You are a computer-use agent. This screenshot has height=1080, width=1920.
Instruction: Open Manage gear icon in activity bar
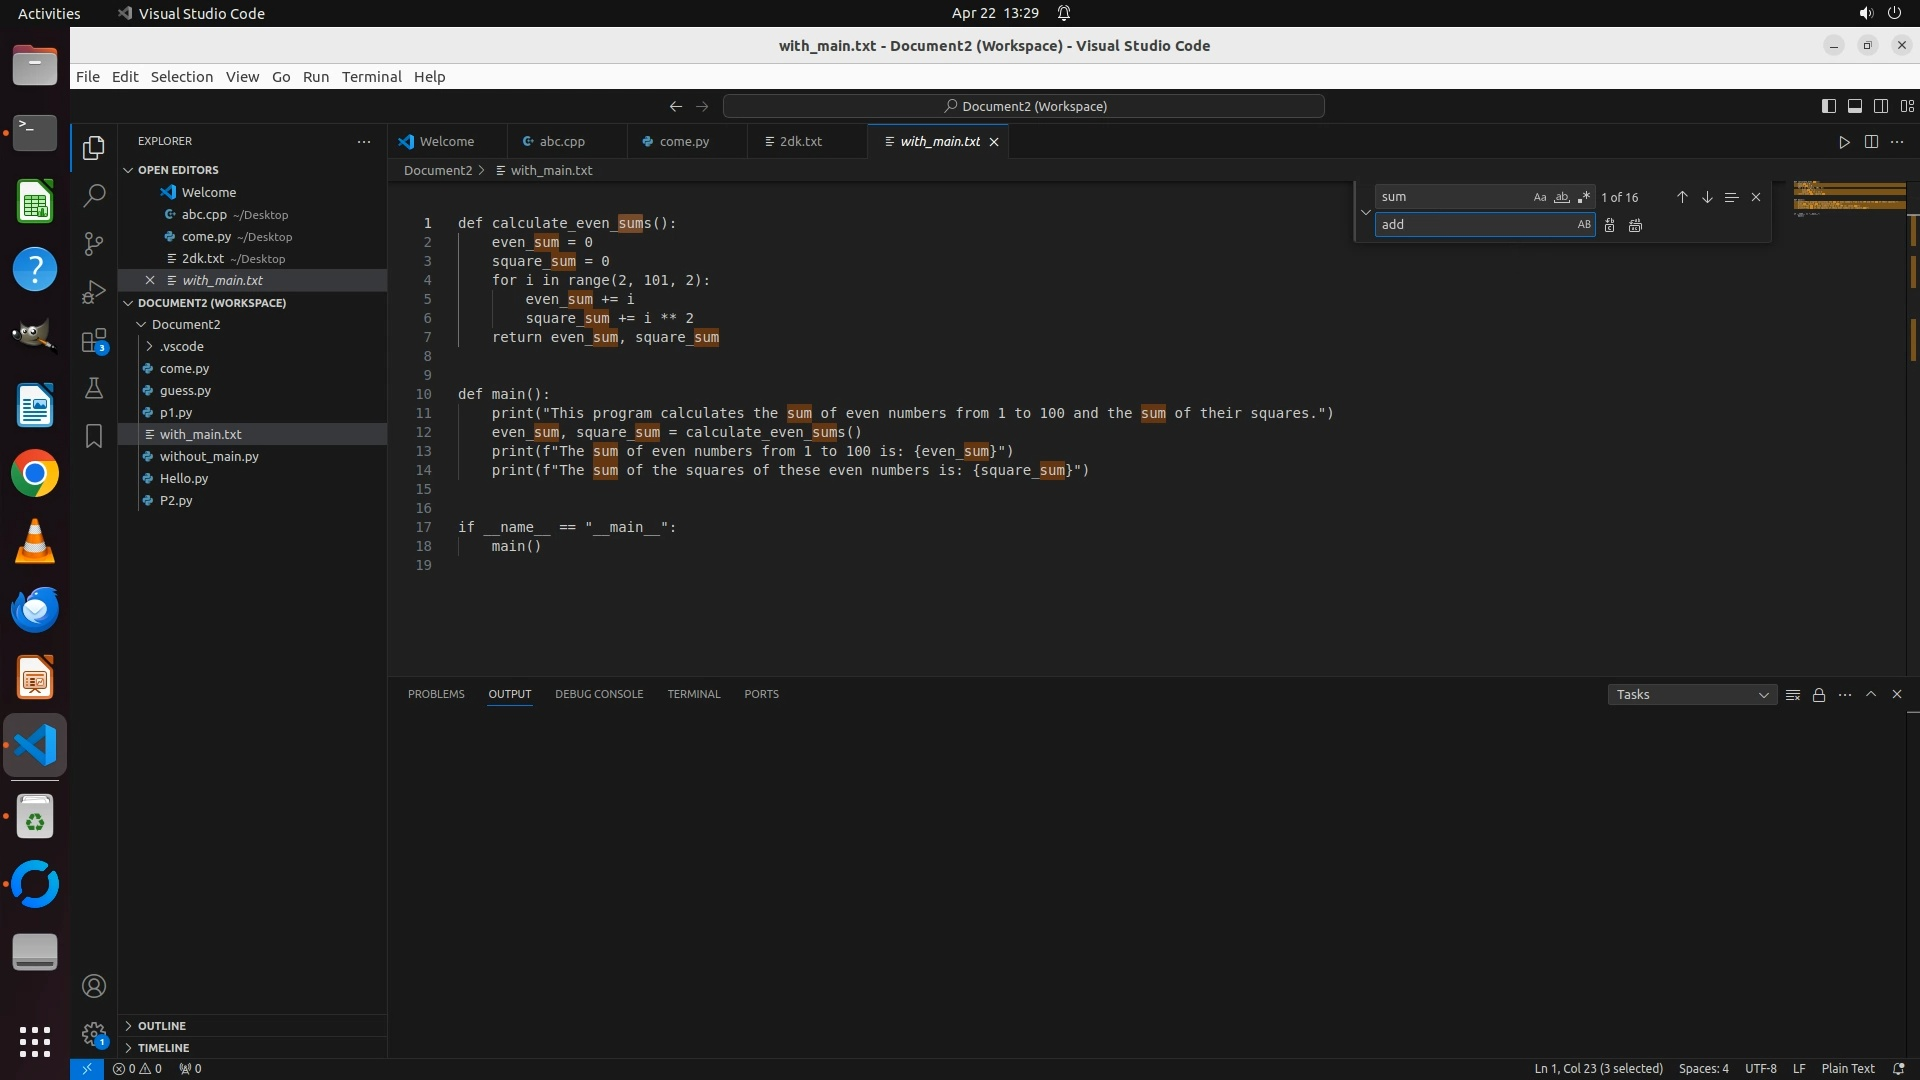click(x=94, y=1033)
